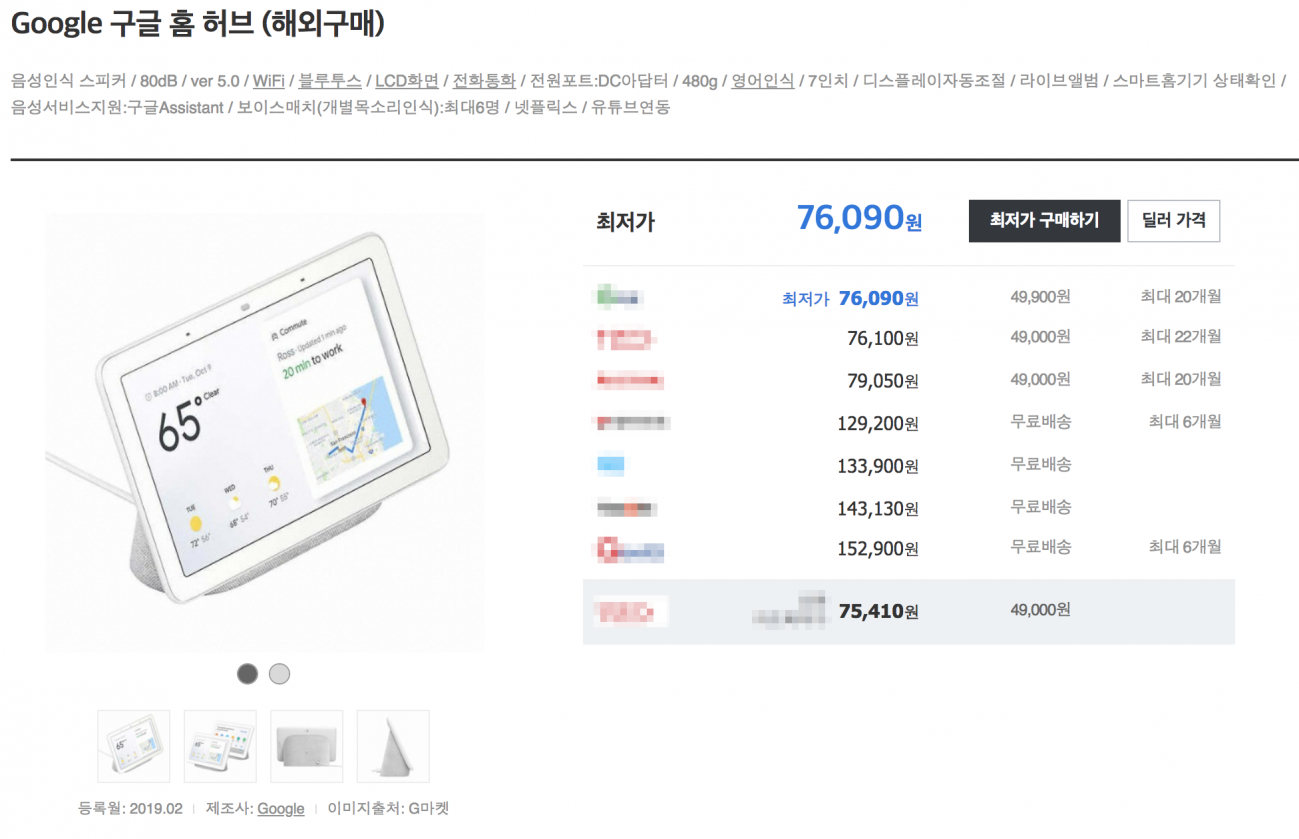Click the 최저가 구매하기 button
1299x839 pixels.
[x=1043, y=221]
